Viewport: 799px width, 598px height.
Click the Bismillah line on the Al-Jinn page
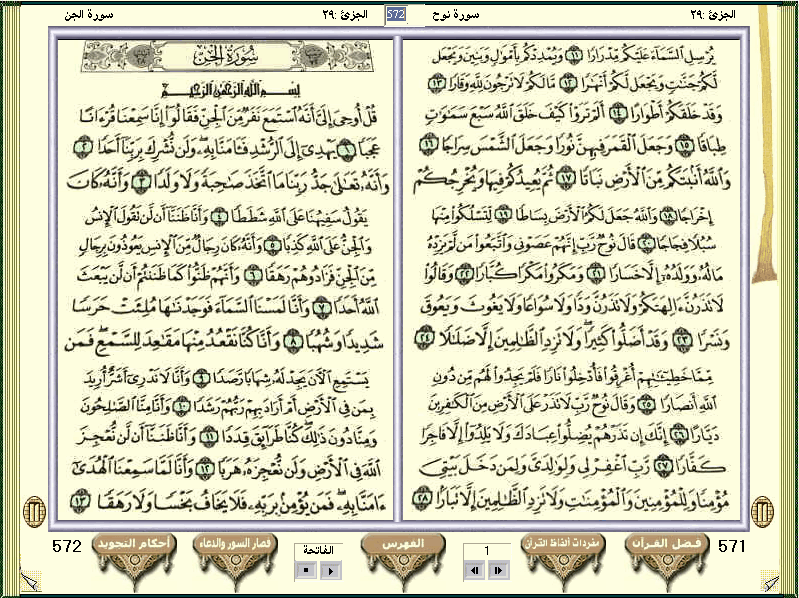231,91
